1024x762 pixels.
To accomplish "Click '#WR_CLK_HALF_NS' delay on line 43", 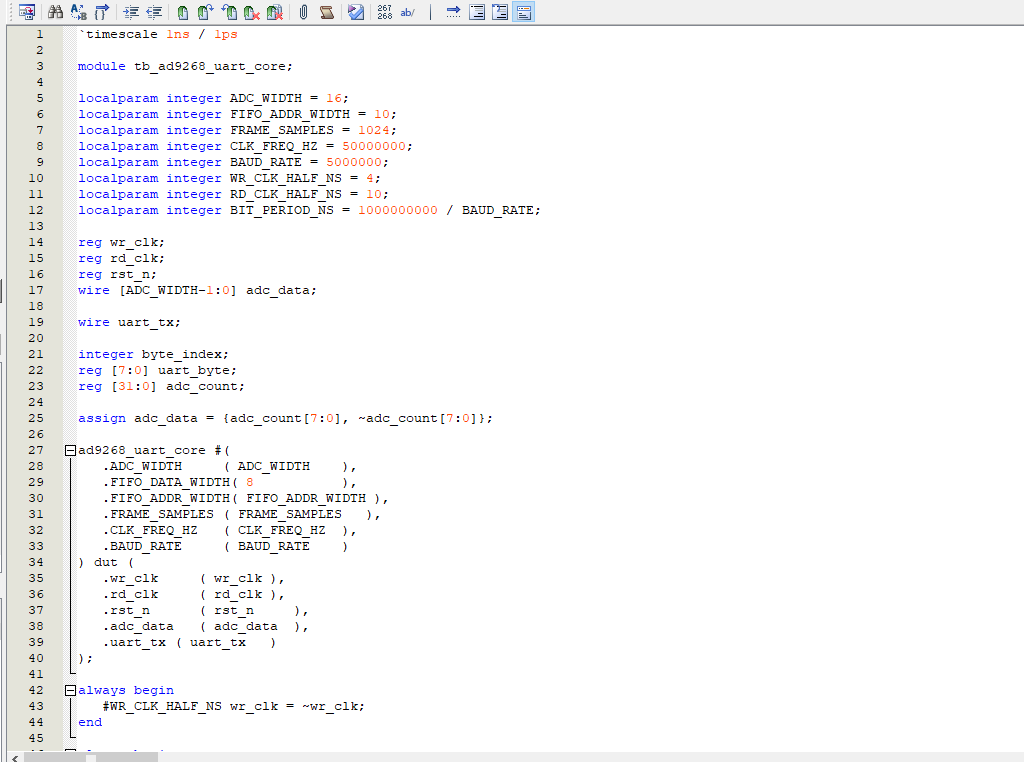I will click(162, 706).
